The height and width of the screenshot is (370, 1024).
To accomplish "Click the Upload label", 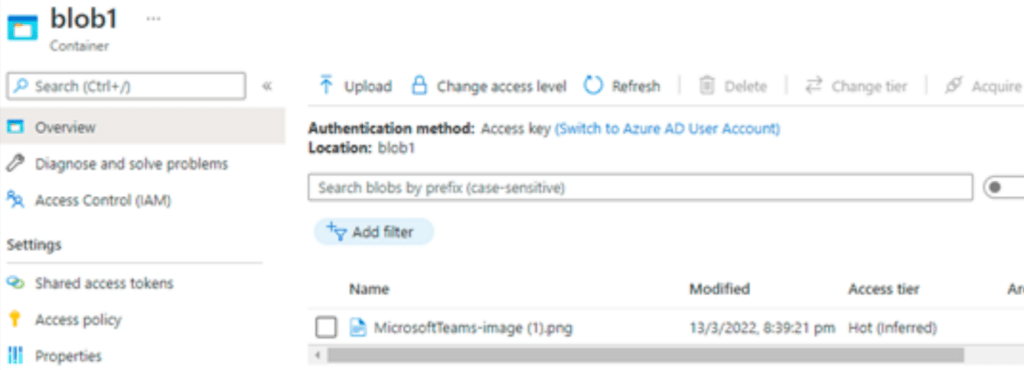I will point(368,86).
